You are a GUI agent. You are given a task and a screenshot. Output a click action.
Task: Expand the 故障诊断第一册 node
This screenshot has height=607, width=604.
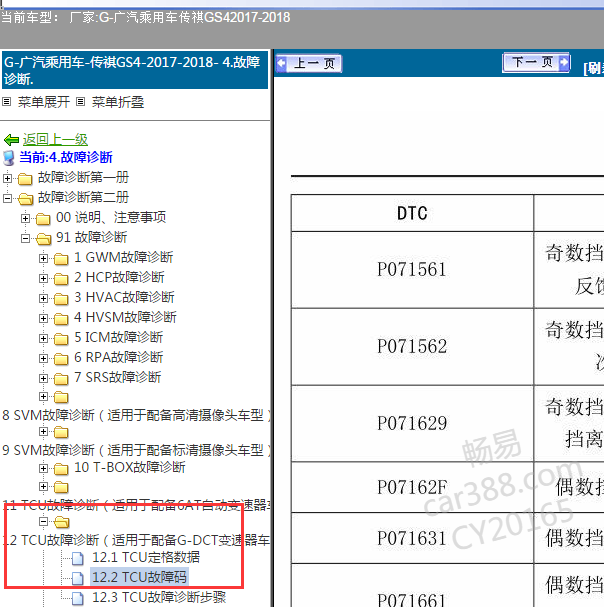coord(7,178)
